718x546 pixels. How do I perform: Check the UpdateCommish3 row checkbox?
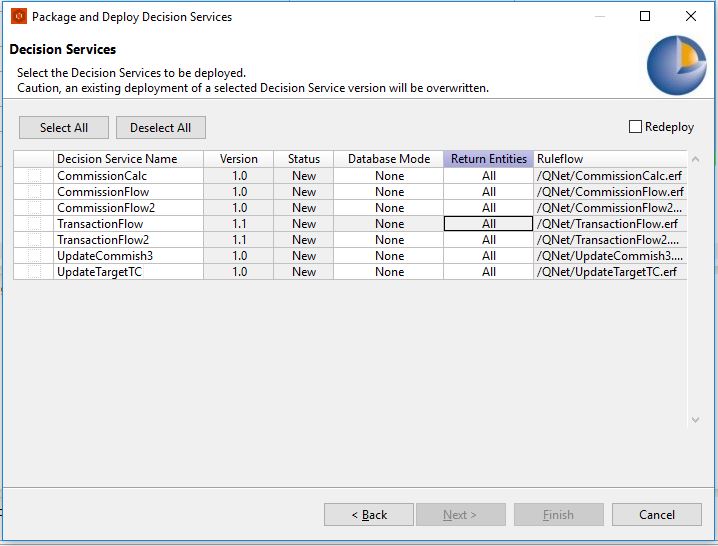(x=34, y=256)
